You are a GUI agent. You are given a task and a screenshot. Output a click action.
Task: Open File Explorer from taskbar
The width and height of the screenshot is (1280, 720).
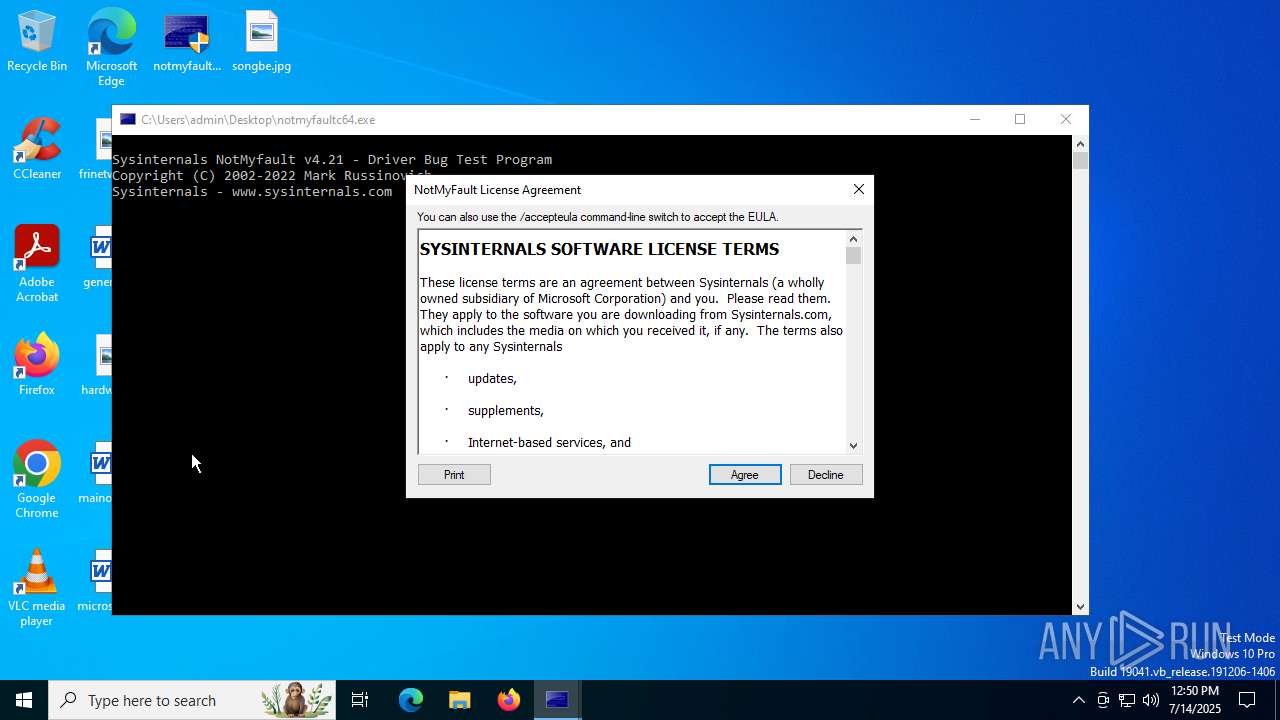coord(459,700)
